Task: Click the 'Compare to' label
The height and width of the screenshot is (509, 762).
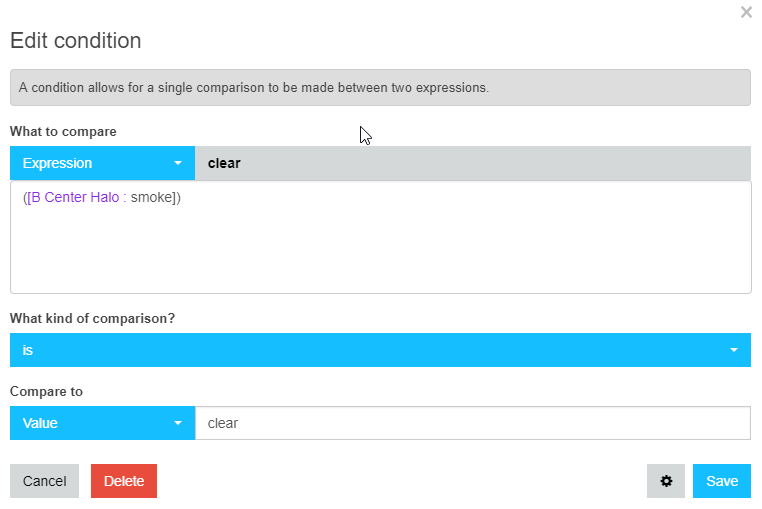Action: coord(46,391)
